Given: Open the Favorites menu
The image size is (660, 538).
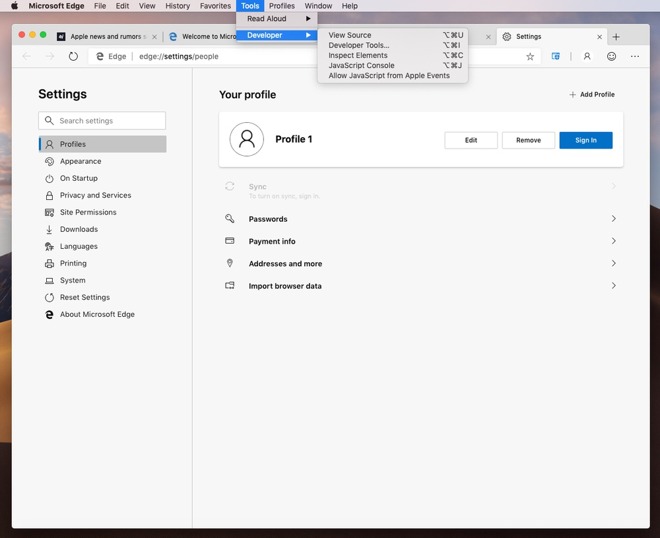Looking at the screenshot, I should click(215, 6).
